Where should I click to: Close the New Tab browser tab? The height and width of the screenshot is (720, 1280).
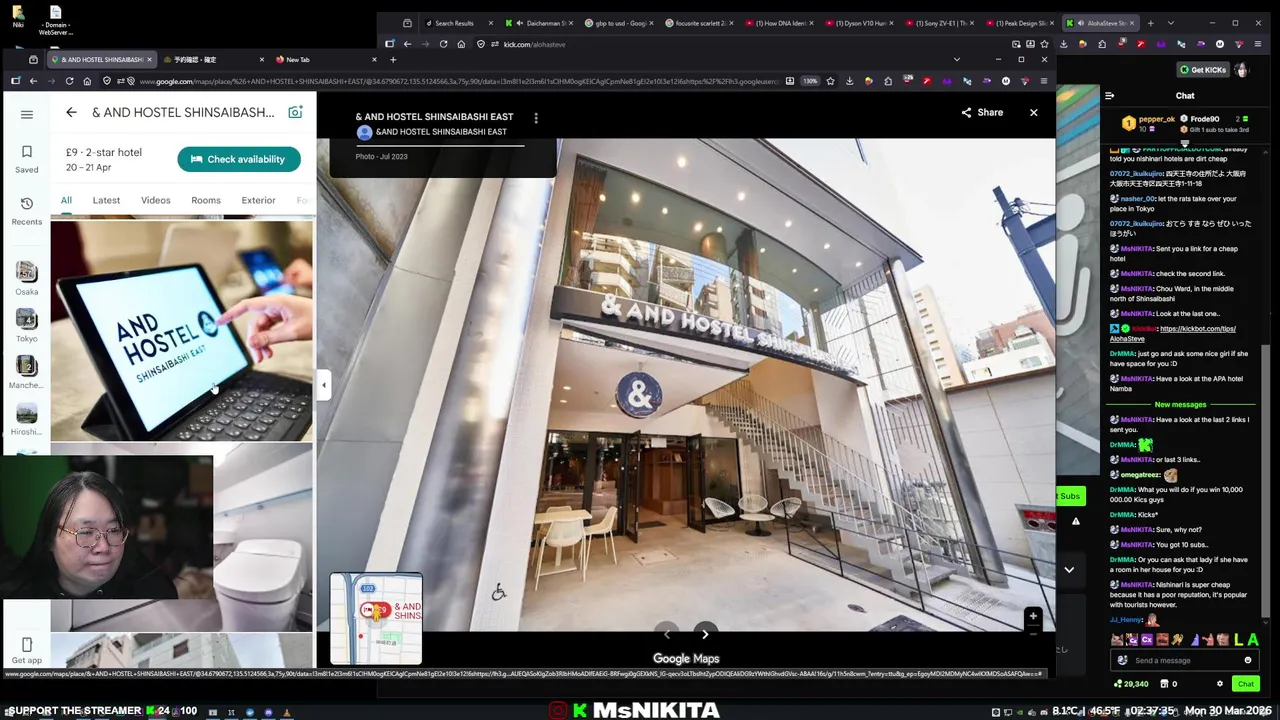point(374,60)
